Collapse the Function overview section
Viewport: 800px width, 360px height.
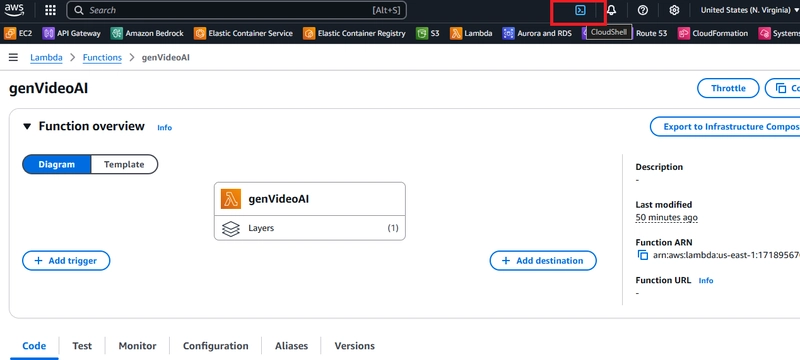point(27,126)
